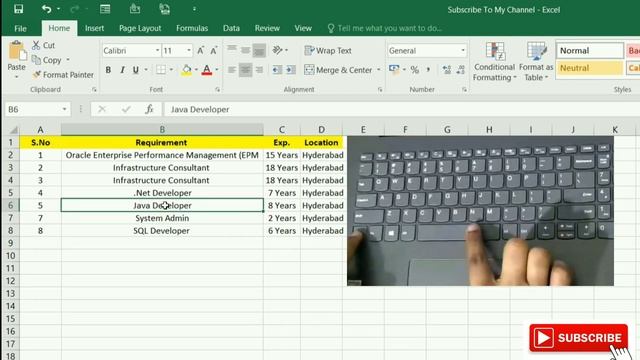Image resolution: width=640 pixels, height=360 pixels.
Task: Open Borders dropdown arrow
Action: [x=171, y=70]
